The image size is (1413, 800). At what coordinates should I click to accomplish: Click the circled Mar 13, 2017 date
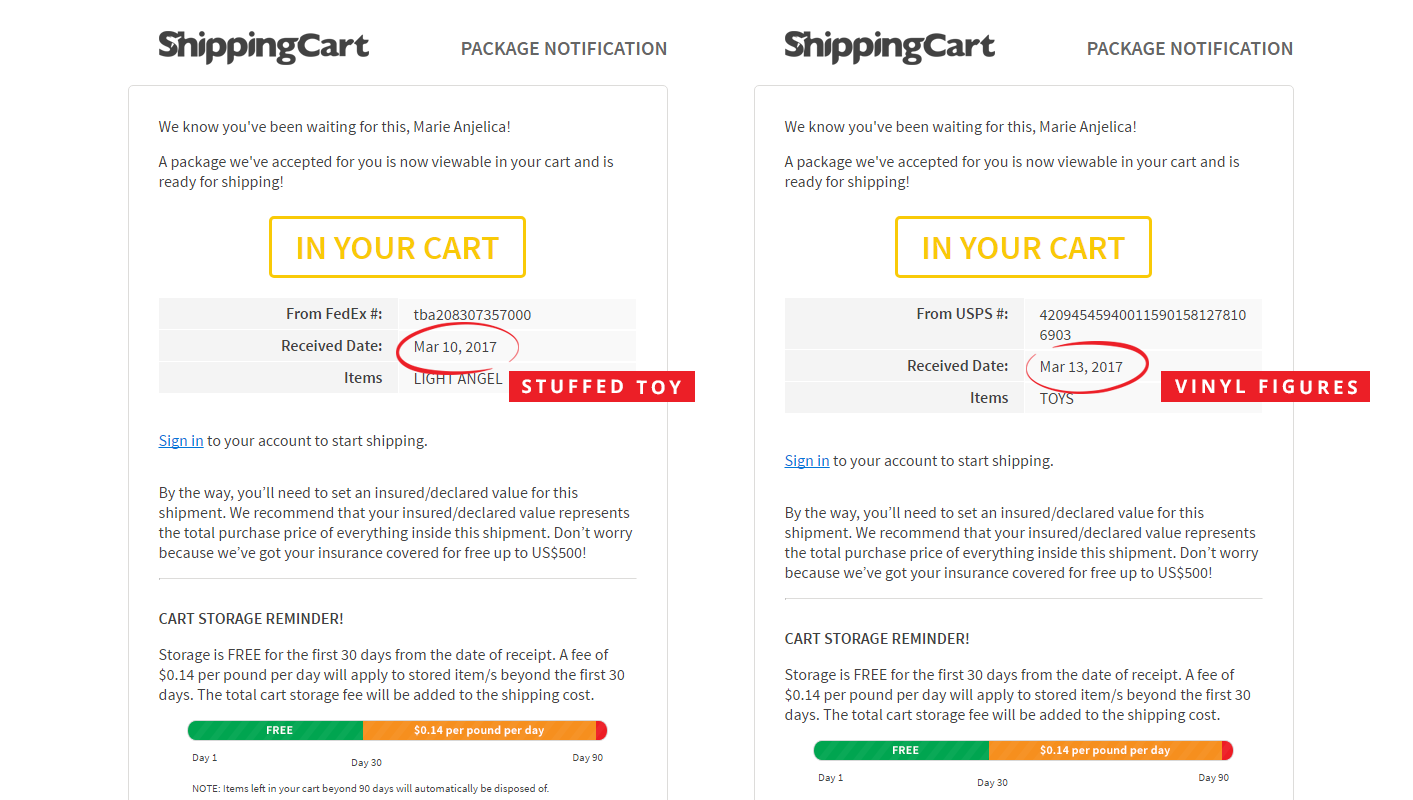click(x=1081, y=366)
